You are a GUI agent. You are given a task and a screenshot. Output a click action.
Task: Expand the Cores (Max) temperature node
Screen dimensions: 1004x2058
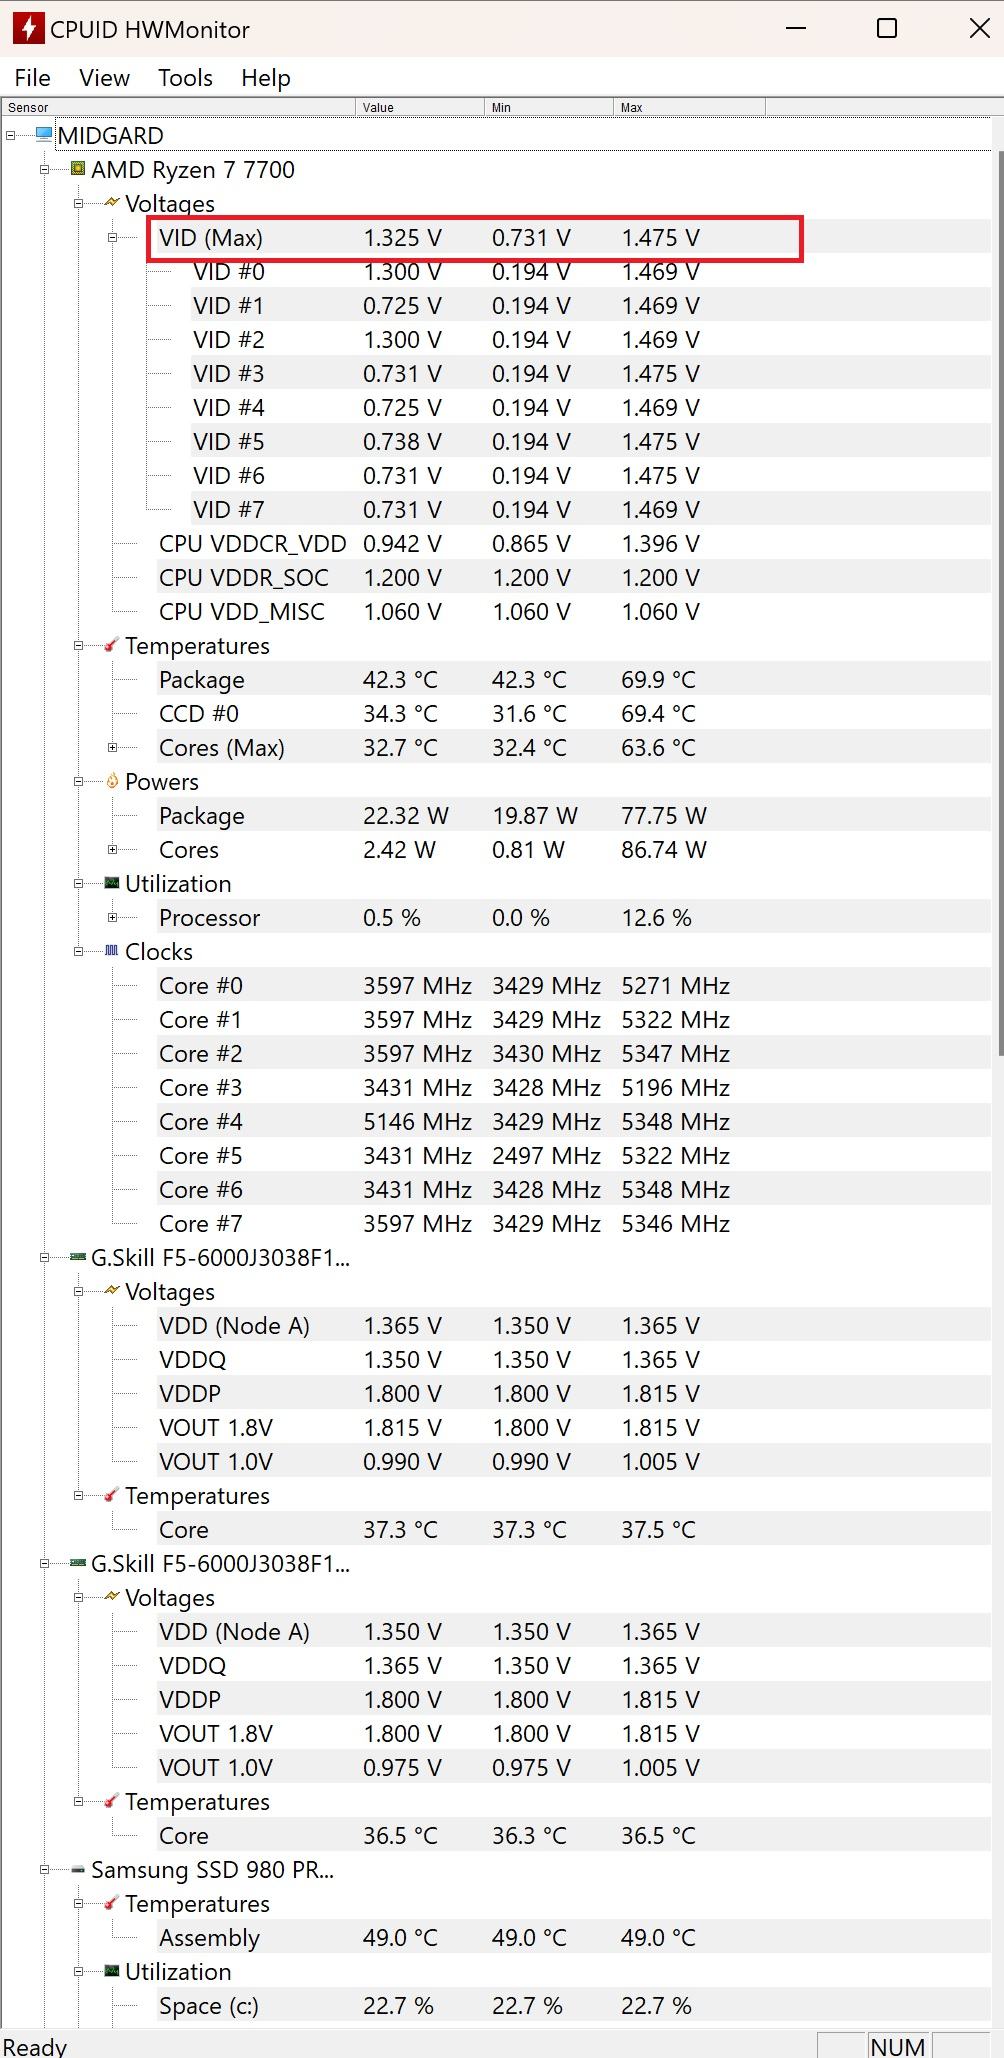(113, 748)
